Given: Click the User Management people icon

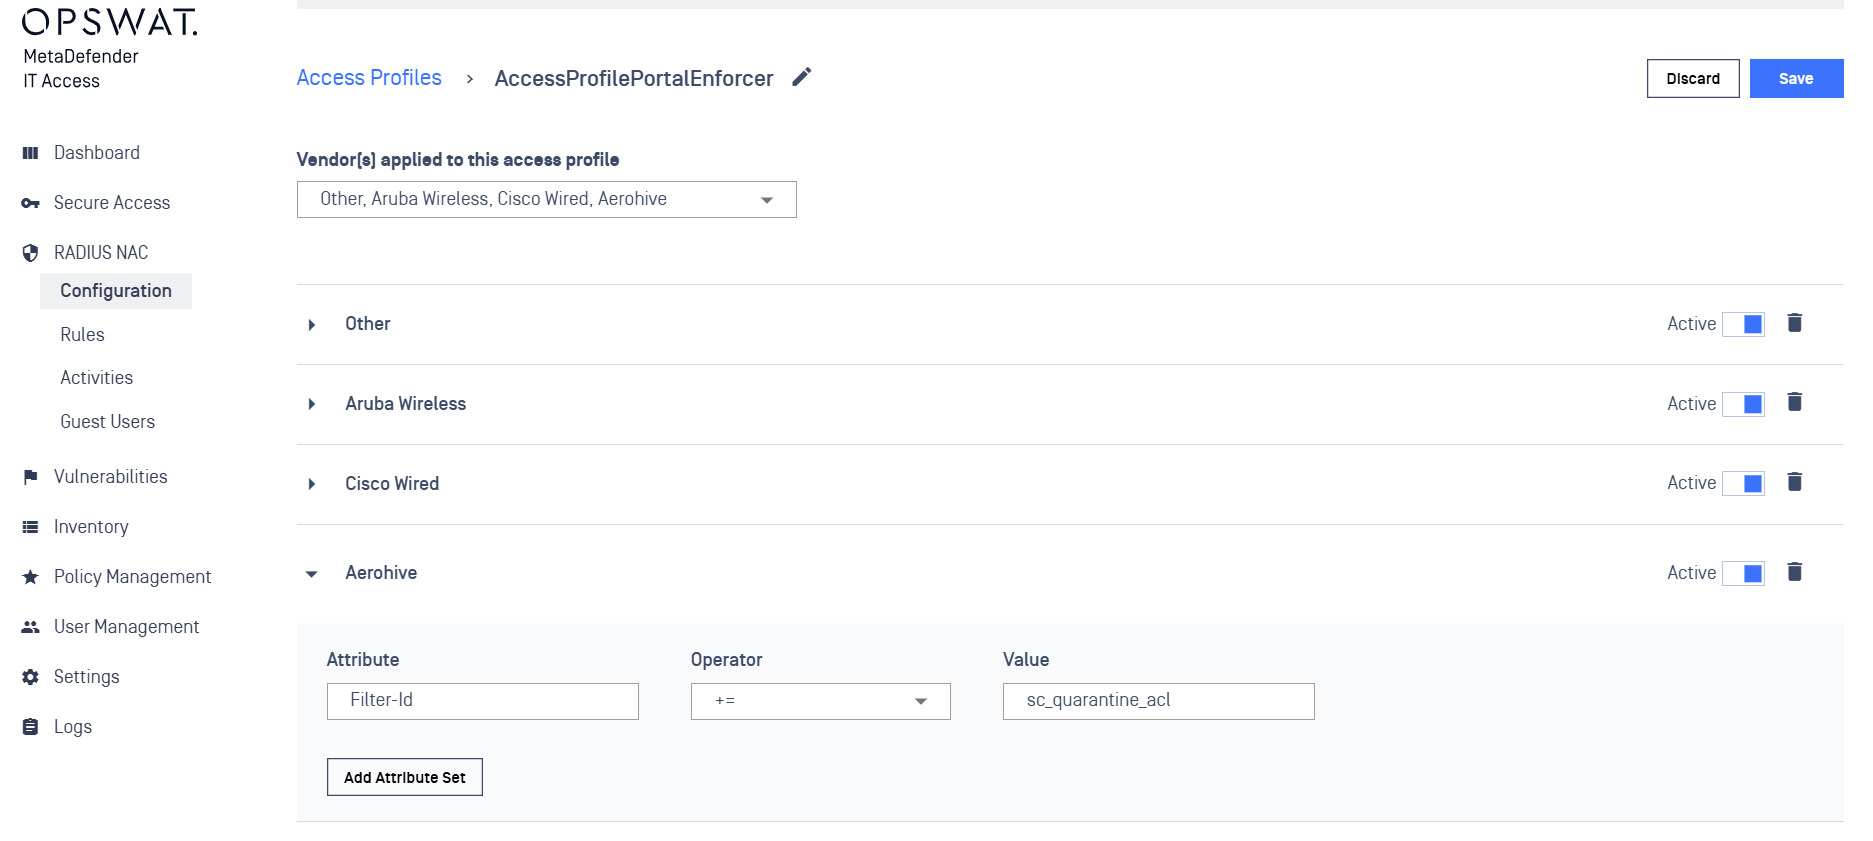Looking at the screenshot, I should click(x=30, y=627).
